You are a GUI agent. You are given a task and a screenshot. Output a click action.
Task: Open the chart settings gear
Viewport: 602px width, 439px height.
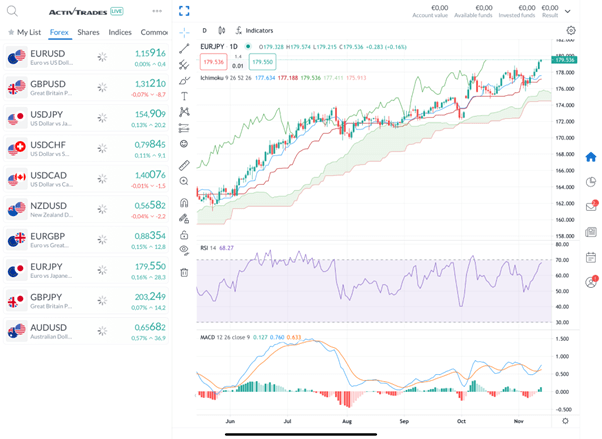pos(571,31)
